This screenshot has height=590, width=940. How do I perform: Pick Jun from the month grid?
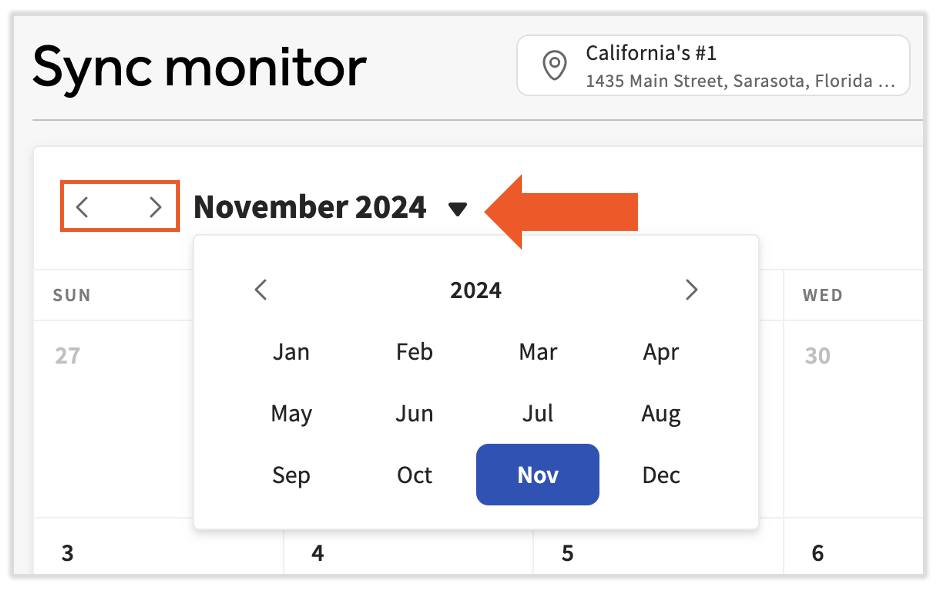[x=414, y=414]
